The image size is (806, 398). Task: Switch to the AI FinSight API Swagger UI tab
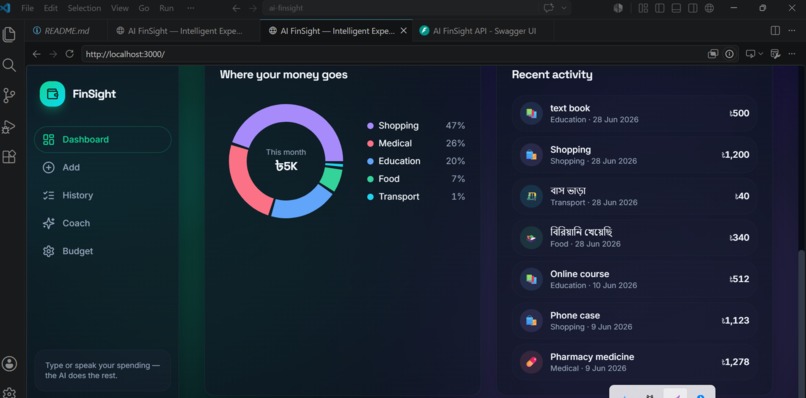point(484,31)
